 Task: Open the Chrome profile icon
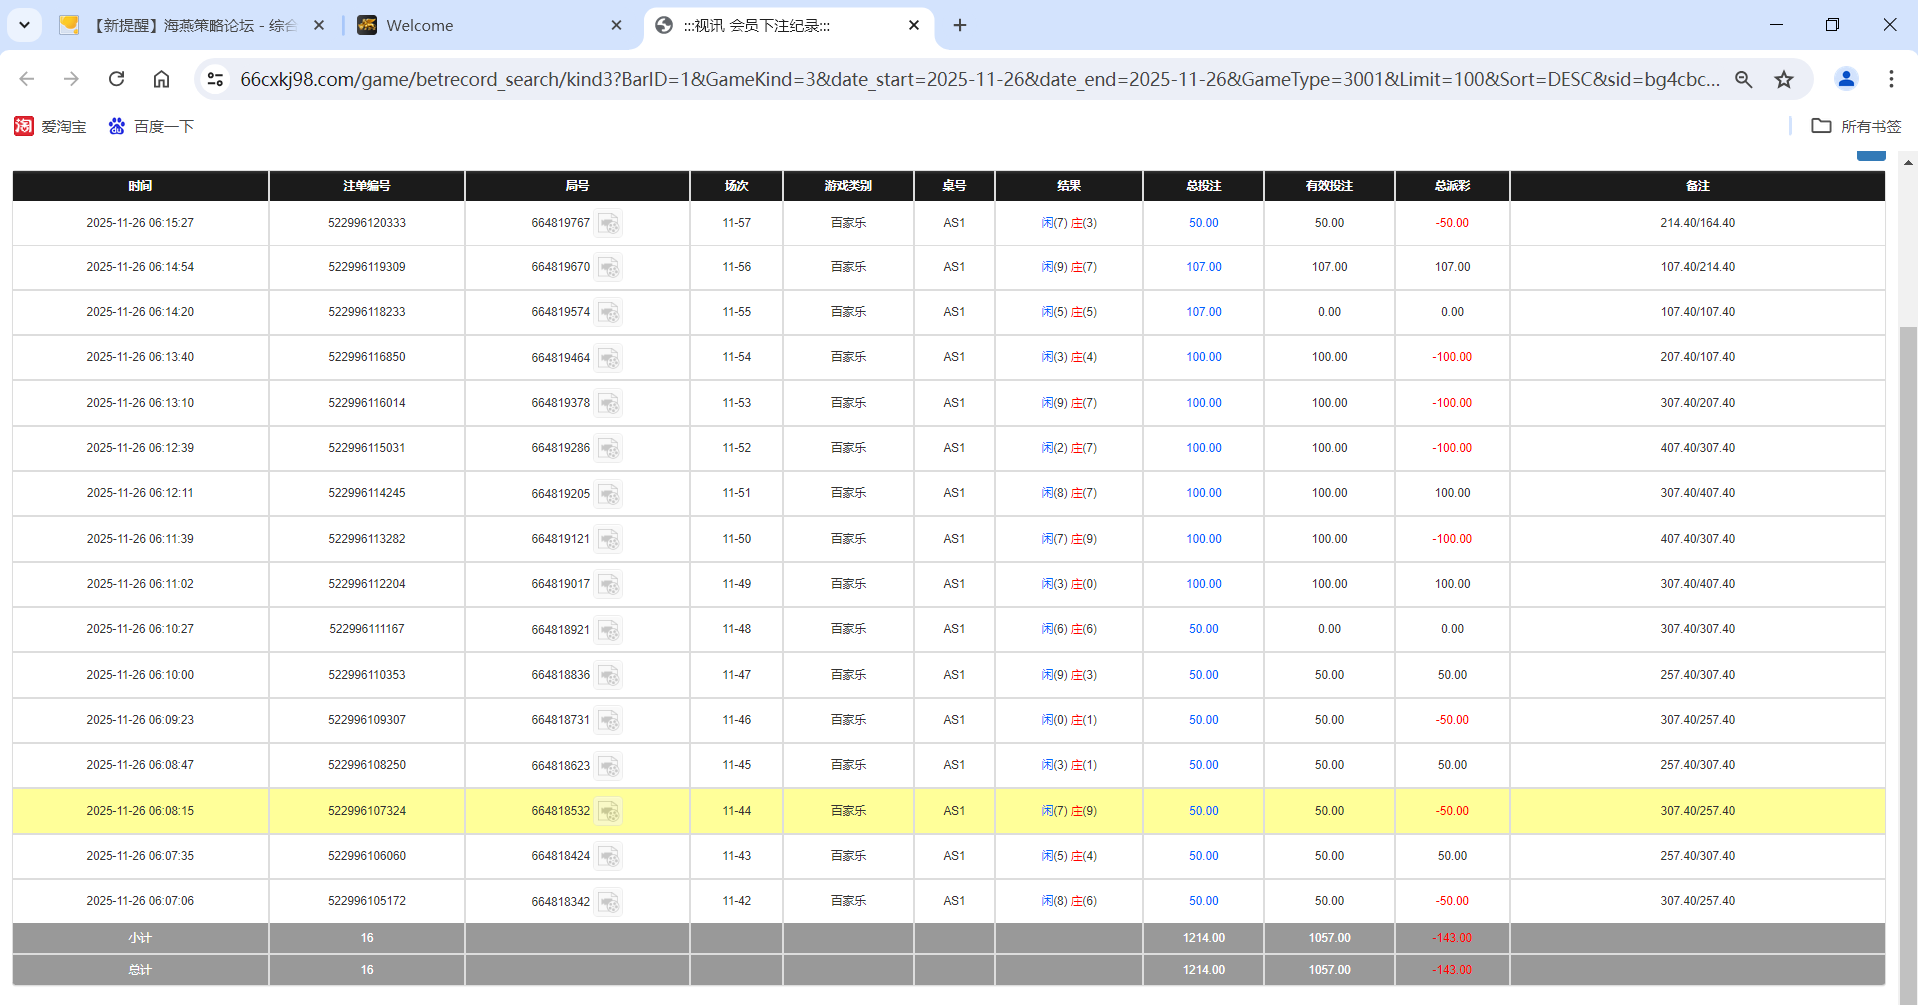coord(1845,79)
